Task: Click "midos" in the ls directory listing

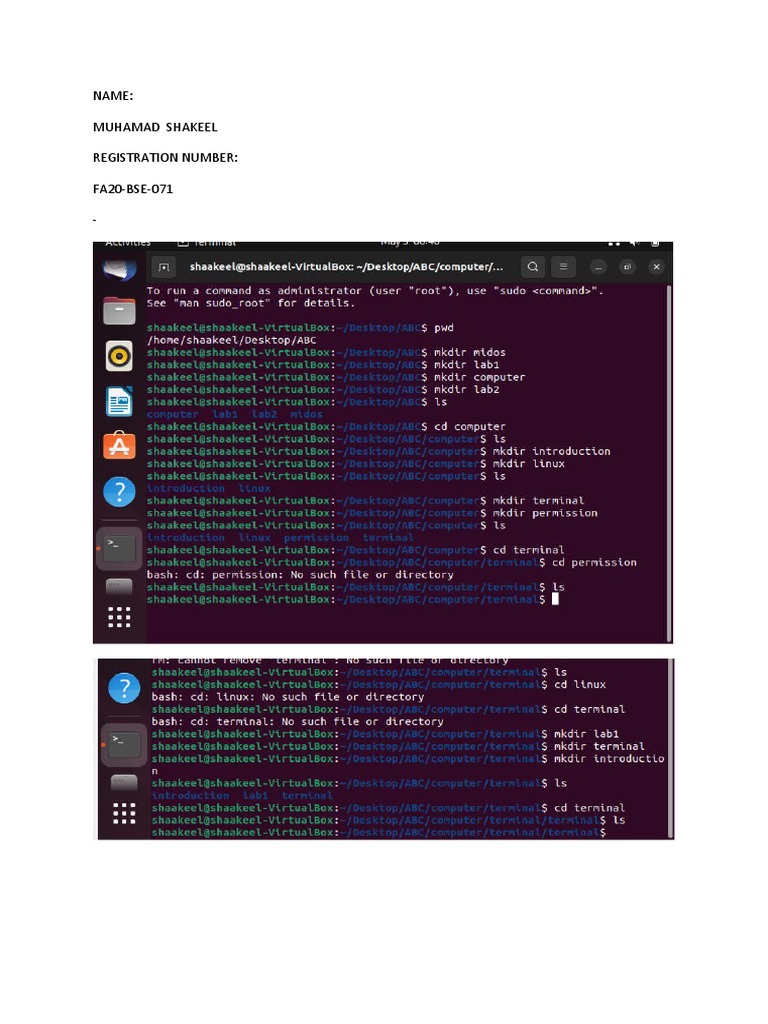Action: pyautogui.click(x=306, y=414)
